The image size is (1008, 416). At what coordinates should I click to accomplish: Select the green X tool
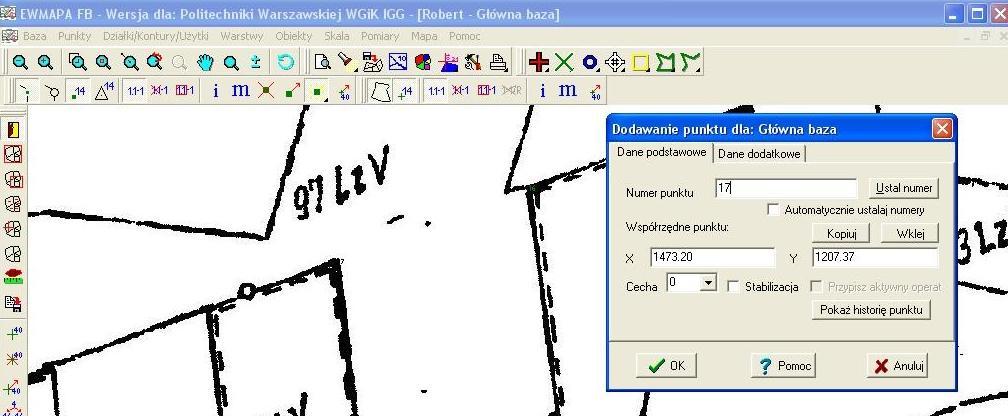tap(564, 62)
